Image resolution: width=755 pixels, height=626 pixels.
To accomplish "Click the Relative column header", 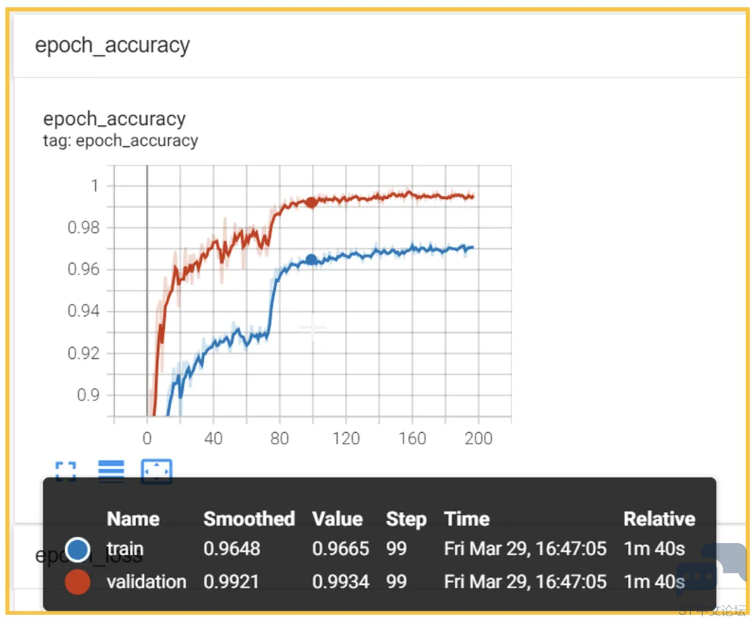I will 659,519.
